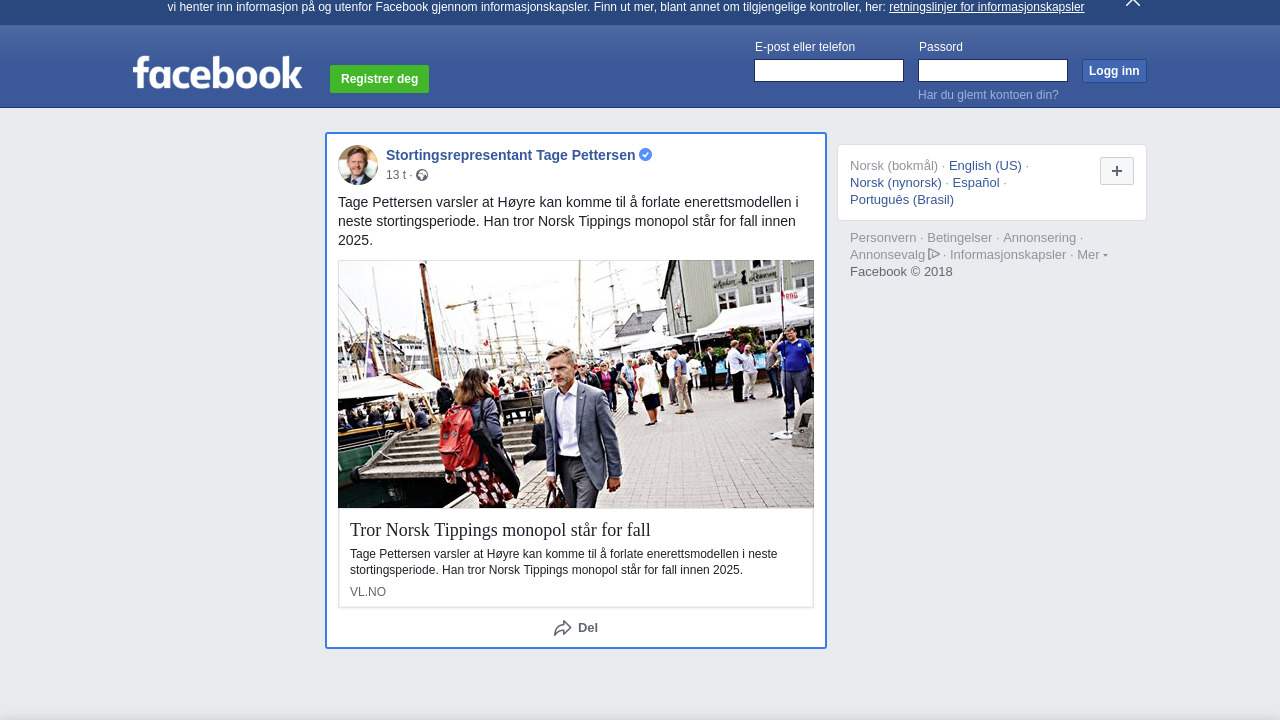Open the article photo of the harbor
Screen dimensions: 1280x720
coord(576,384)
